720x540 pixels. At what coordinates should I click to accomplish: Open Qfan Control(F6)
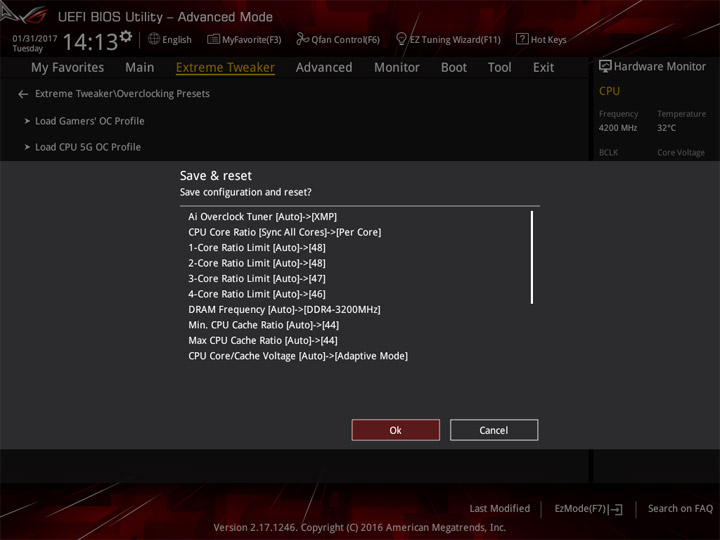(338, 40)
